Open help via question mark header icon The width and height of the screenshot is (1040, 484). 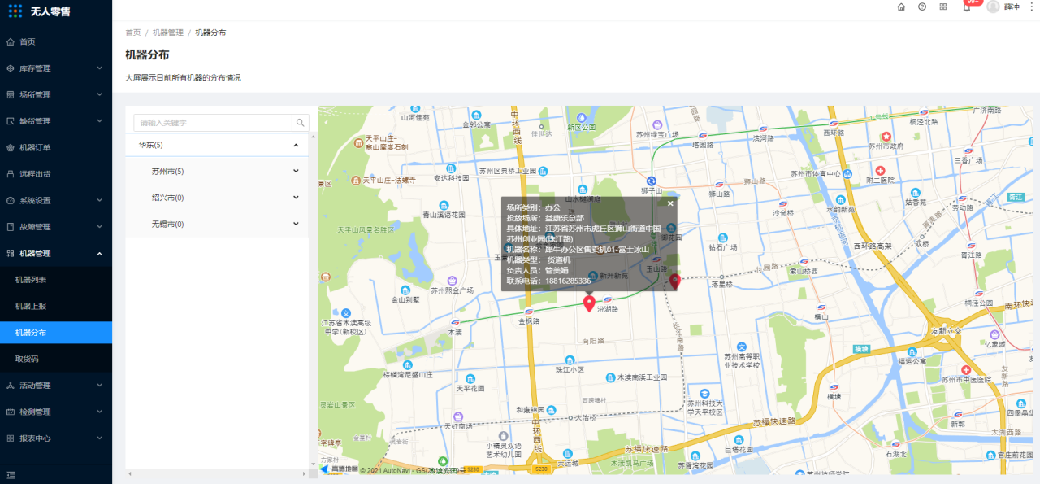(x=922, y=7)
